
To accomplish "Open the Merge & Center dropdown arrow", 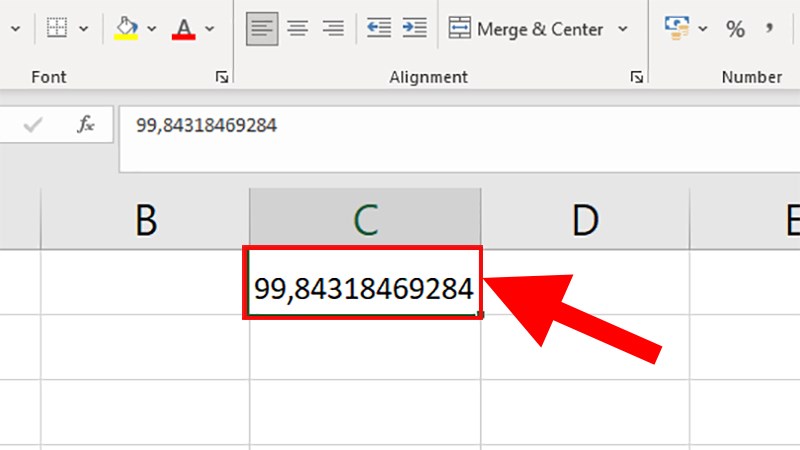I will [623, 29].
